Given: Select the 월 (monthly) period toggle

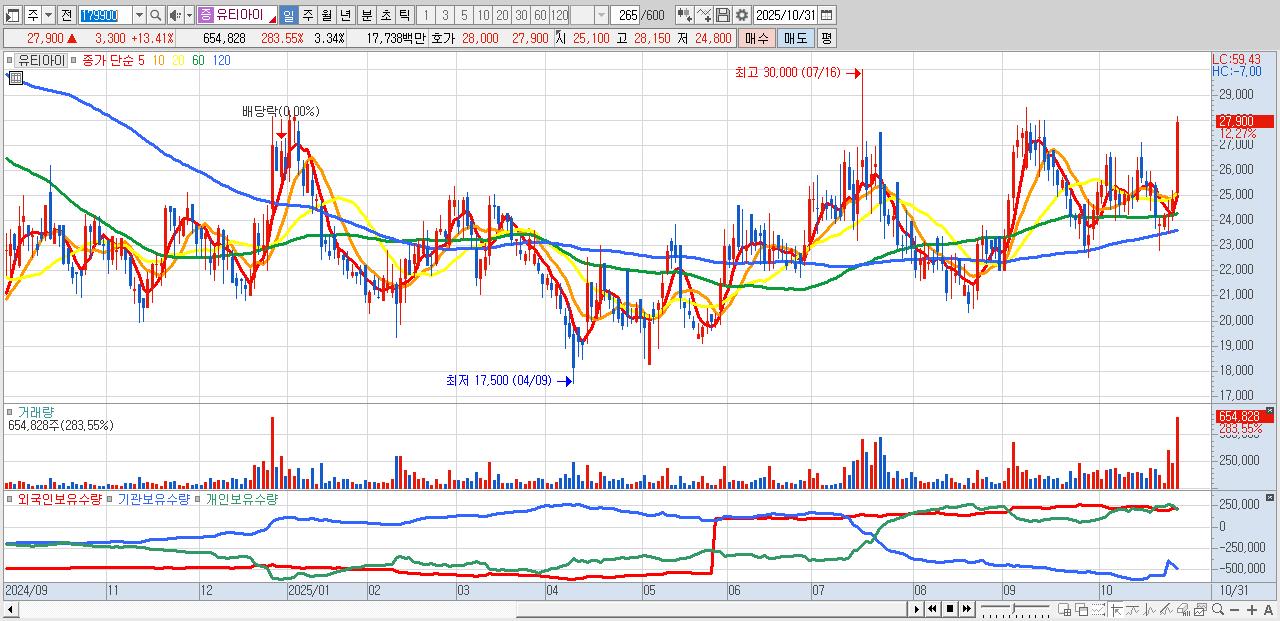Looking at the screenshot, I should point(326,15).
